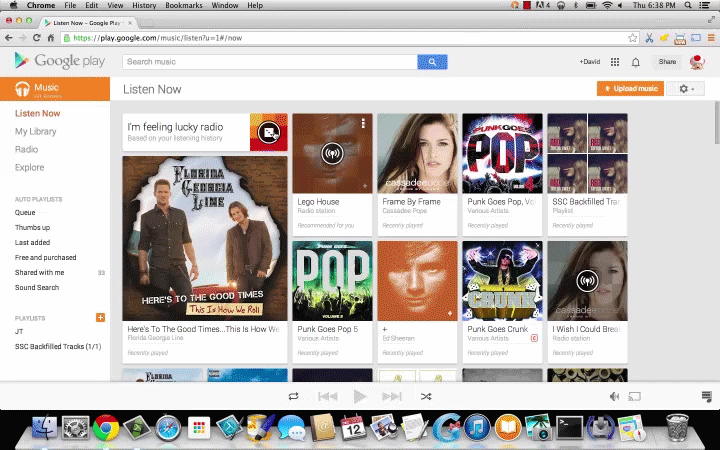Click the Cassadee Pope artist name
720x450 pixels.
point(405,211)
